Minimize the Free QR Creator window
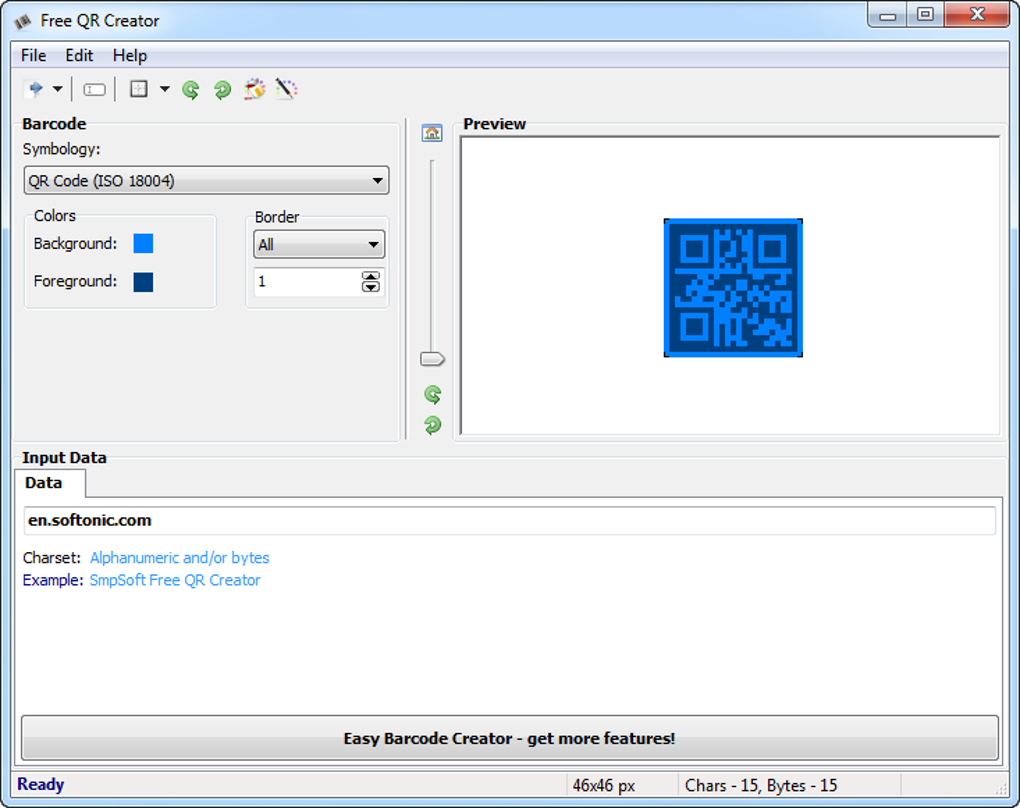The width and height of the screenshot is (1020, 808). point(887,16)
